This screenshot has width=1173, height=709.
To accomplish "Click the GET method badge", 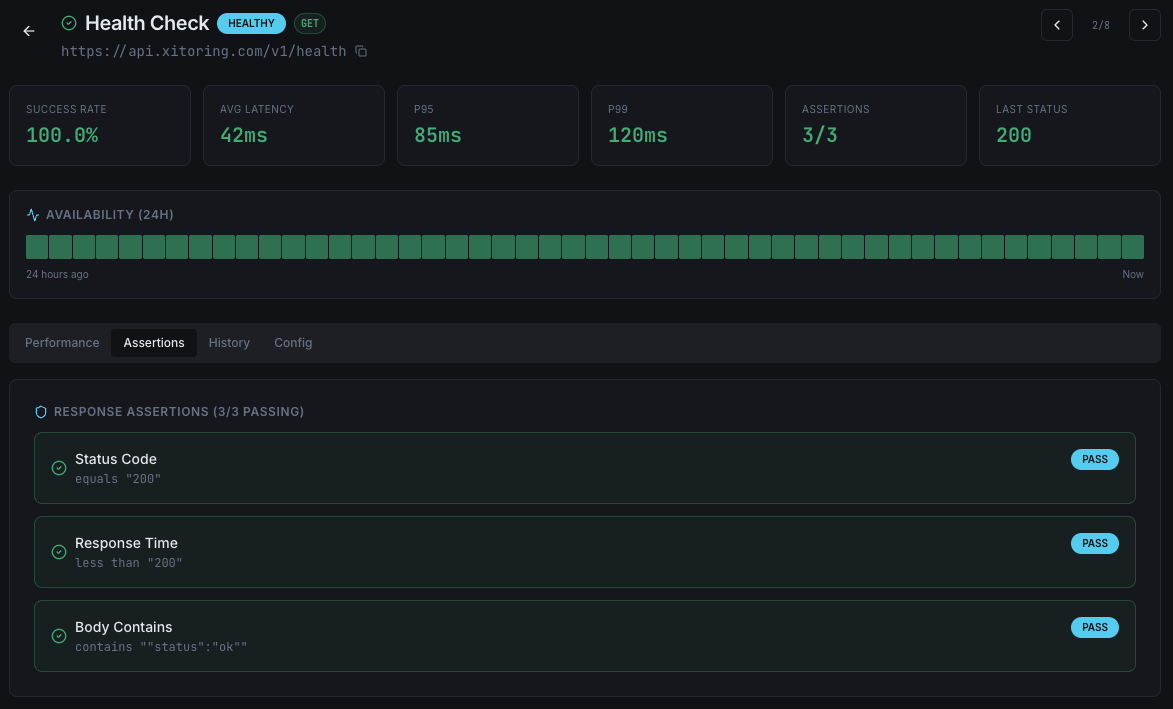I will click(309, 23).
